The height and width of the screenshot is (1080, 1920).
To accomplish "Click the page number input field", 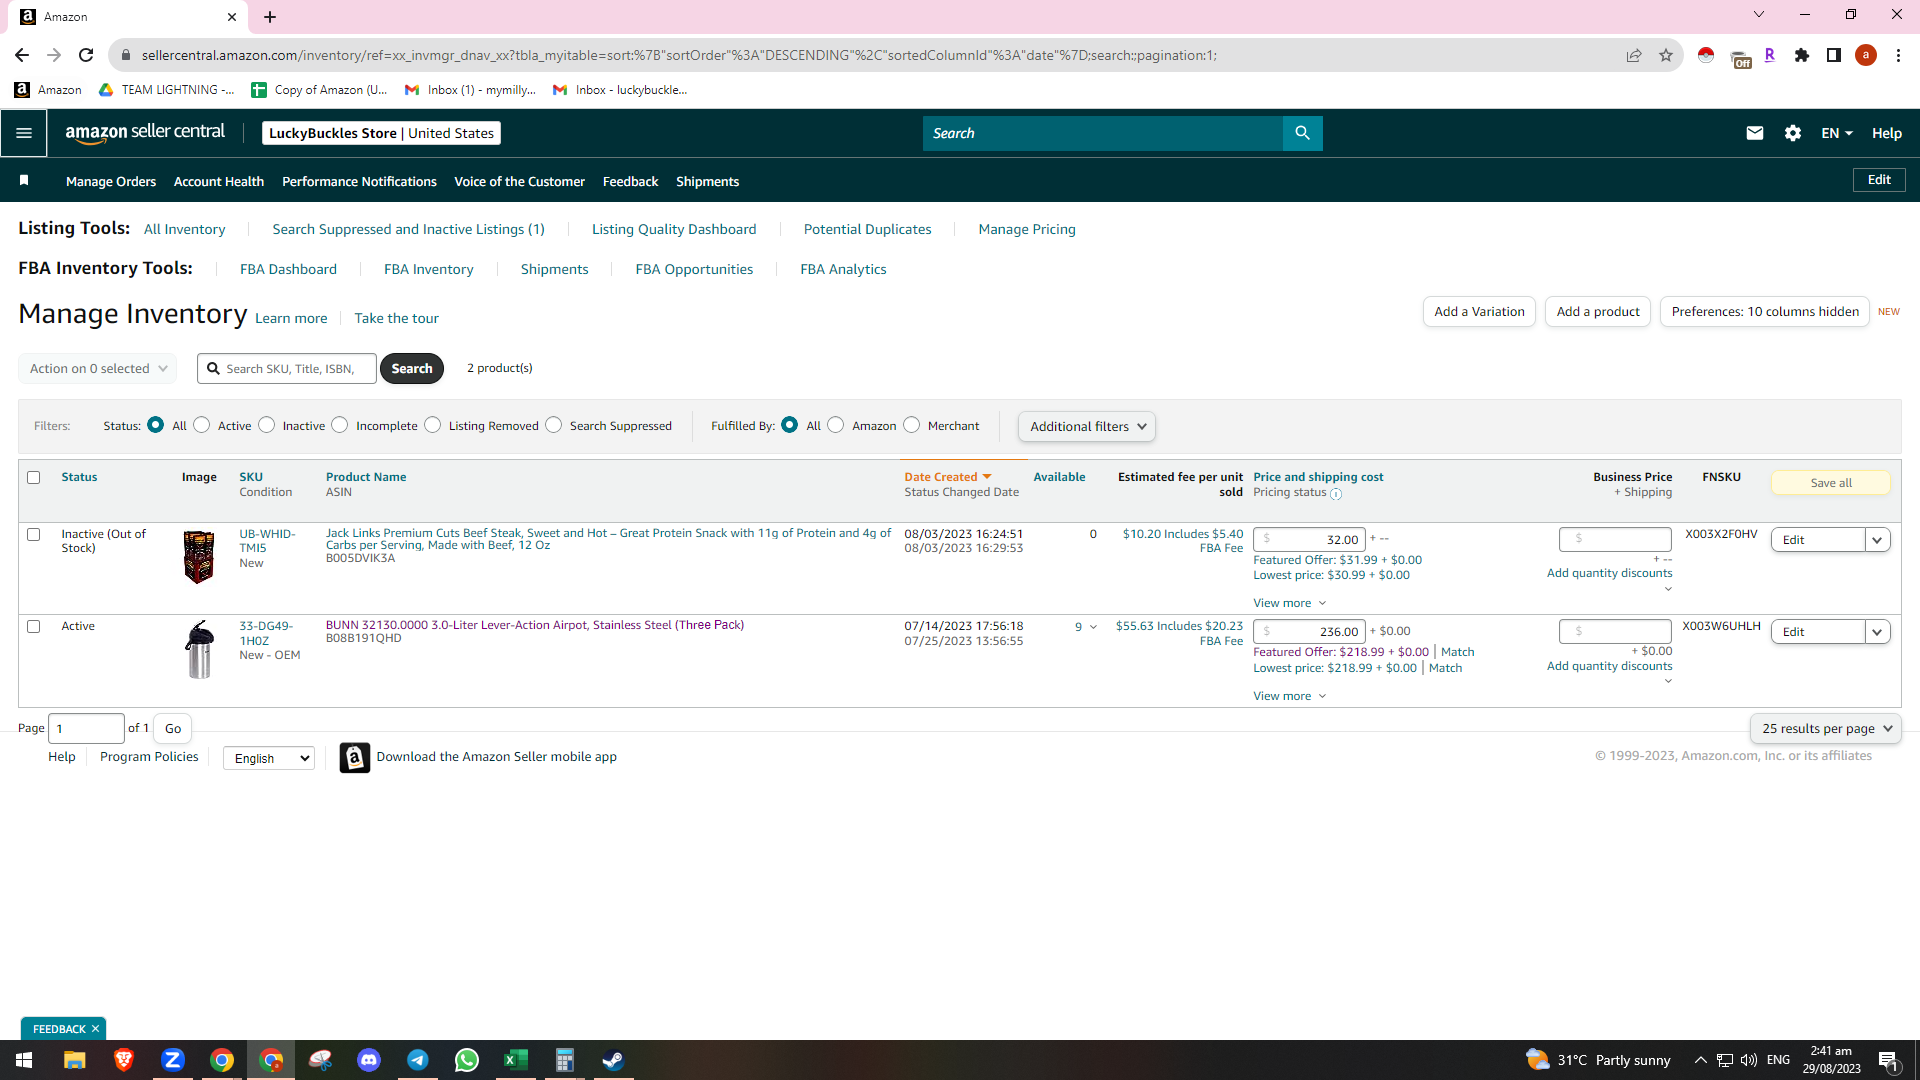I will tap(86, 728).
